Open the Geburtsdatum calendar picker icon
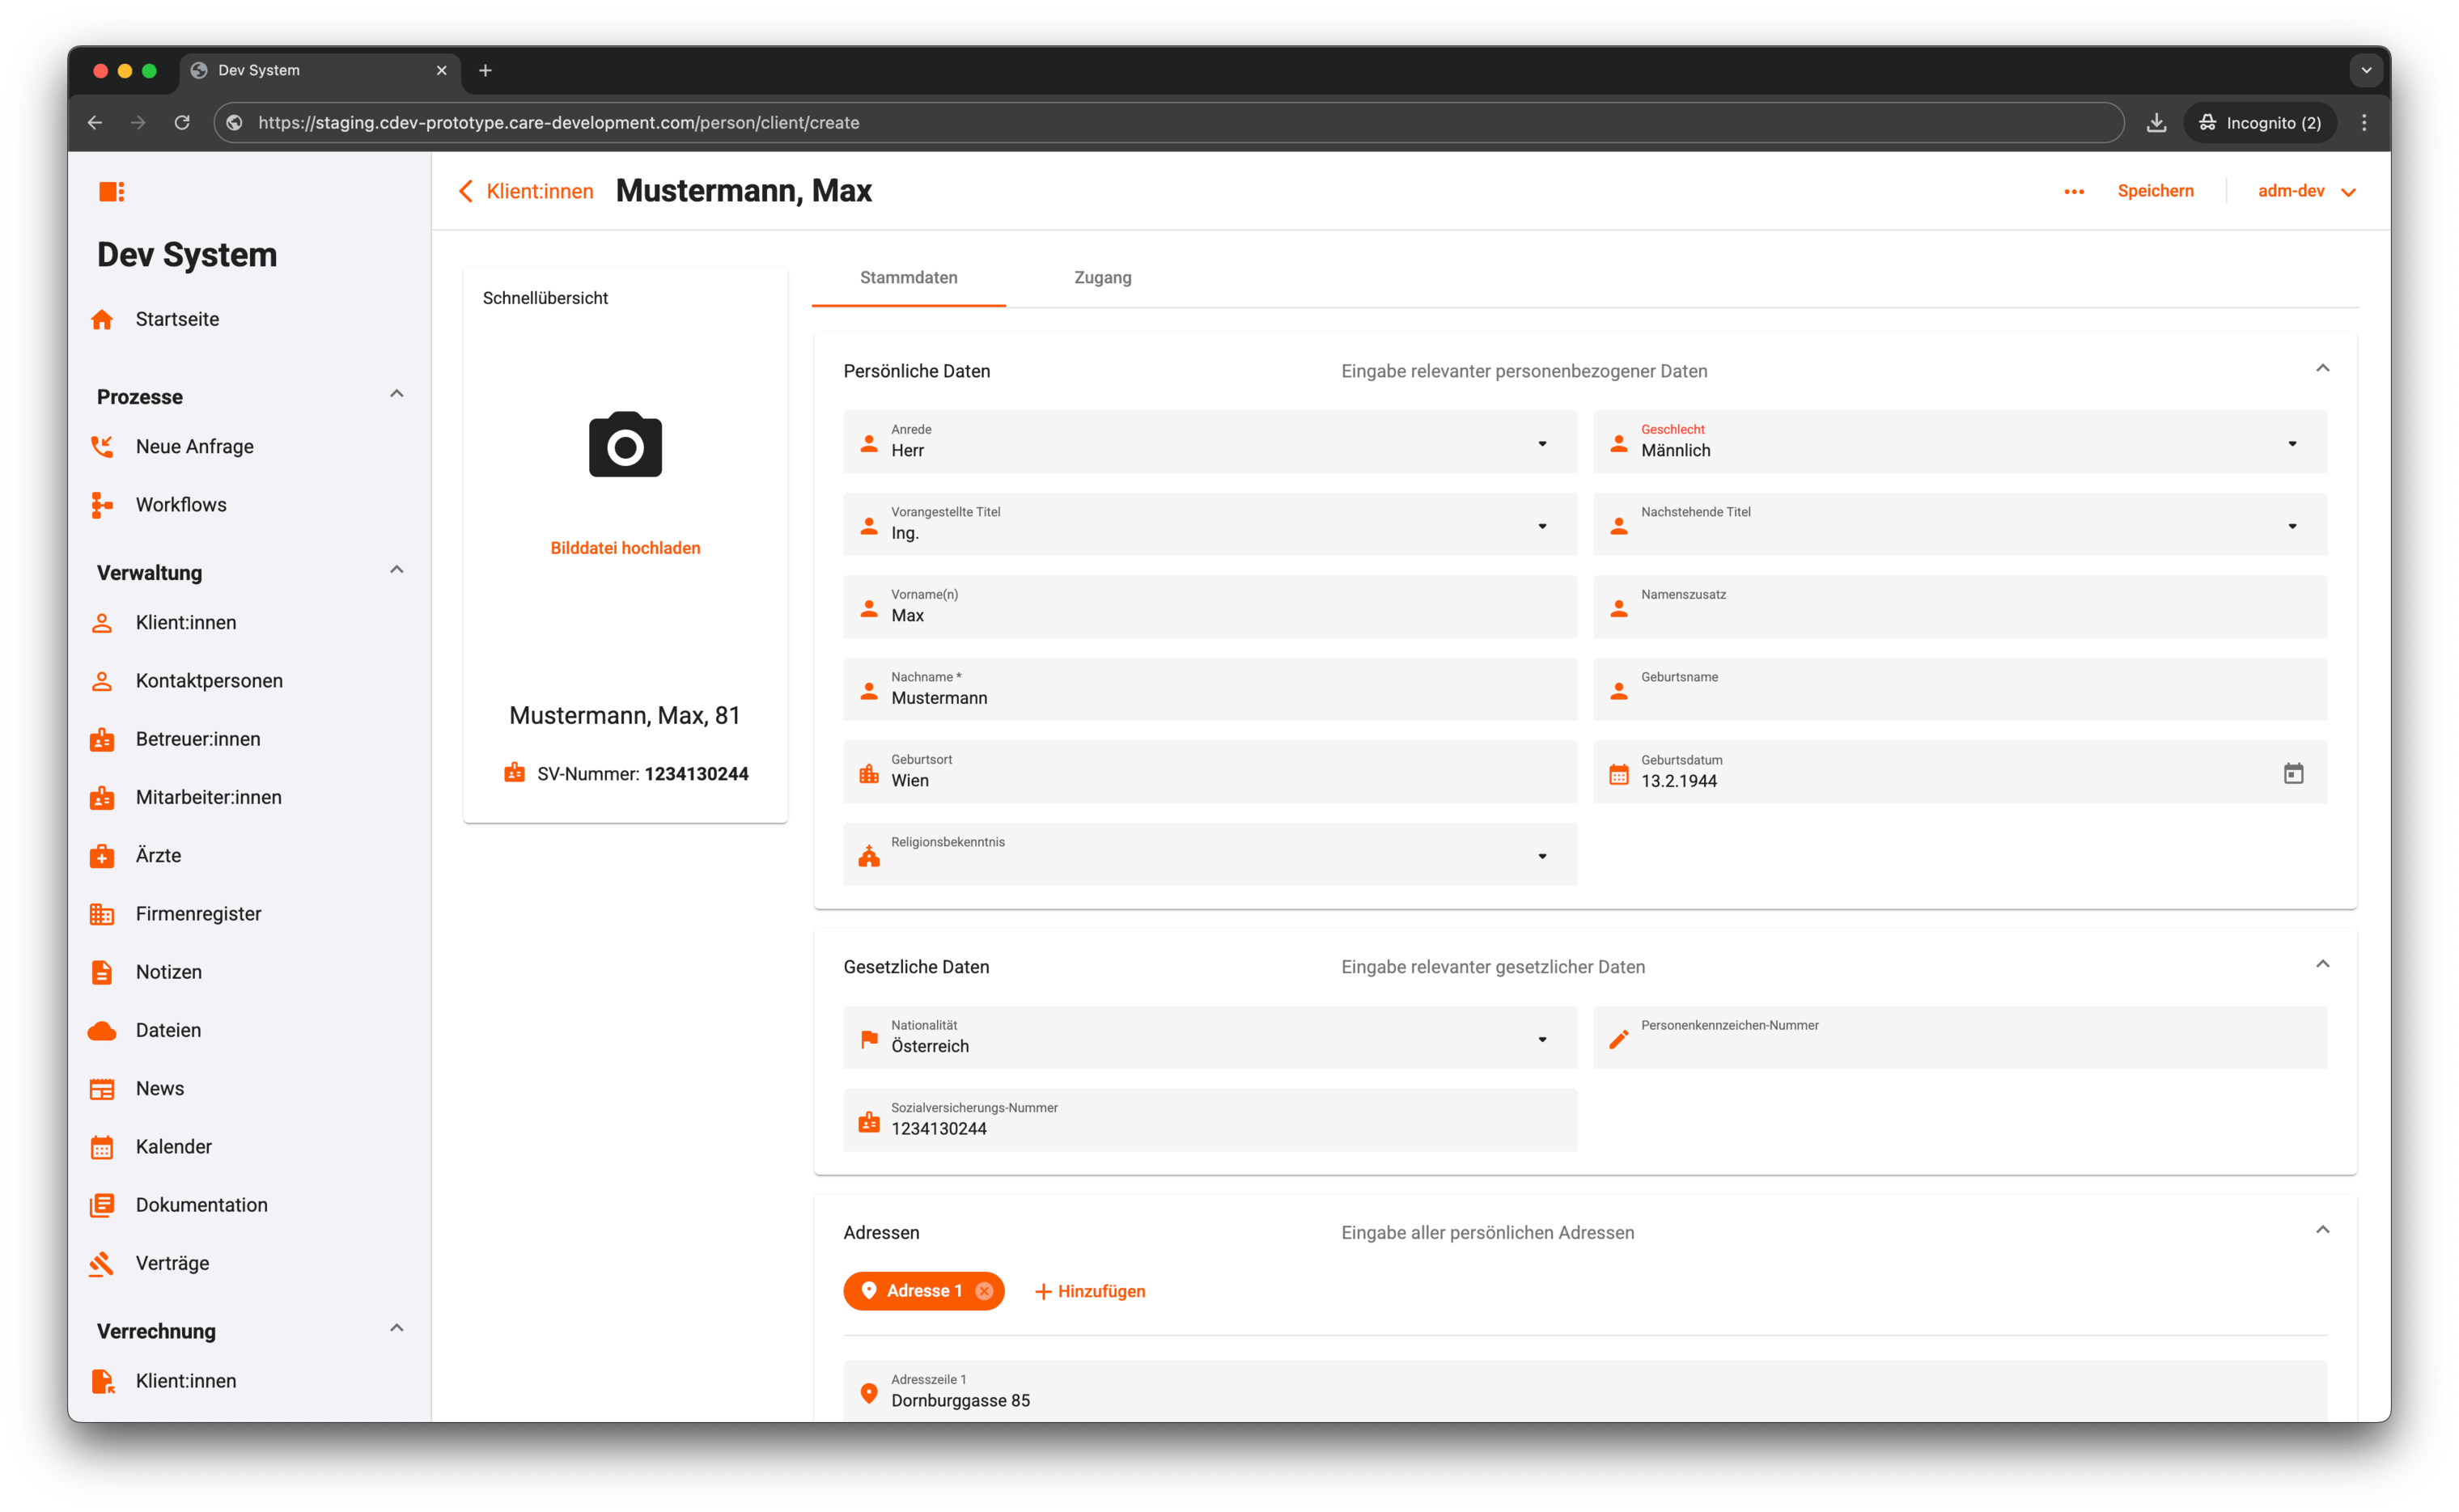 (2293, 773)
